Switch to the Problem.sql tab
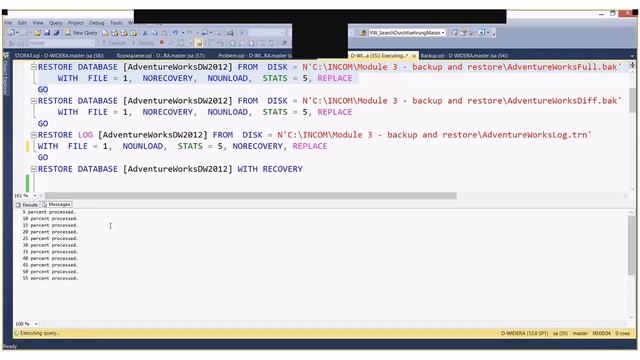This screenshot has height=360, width=640. tap(255, 55)
